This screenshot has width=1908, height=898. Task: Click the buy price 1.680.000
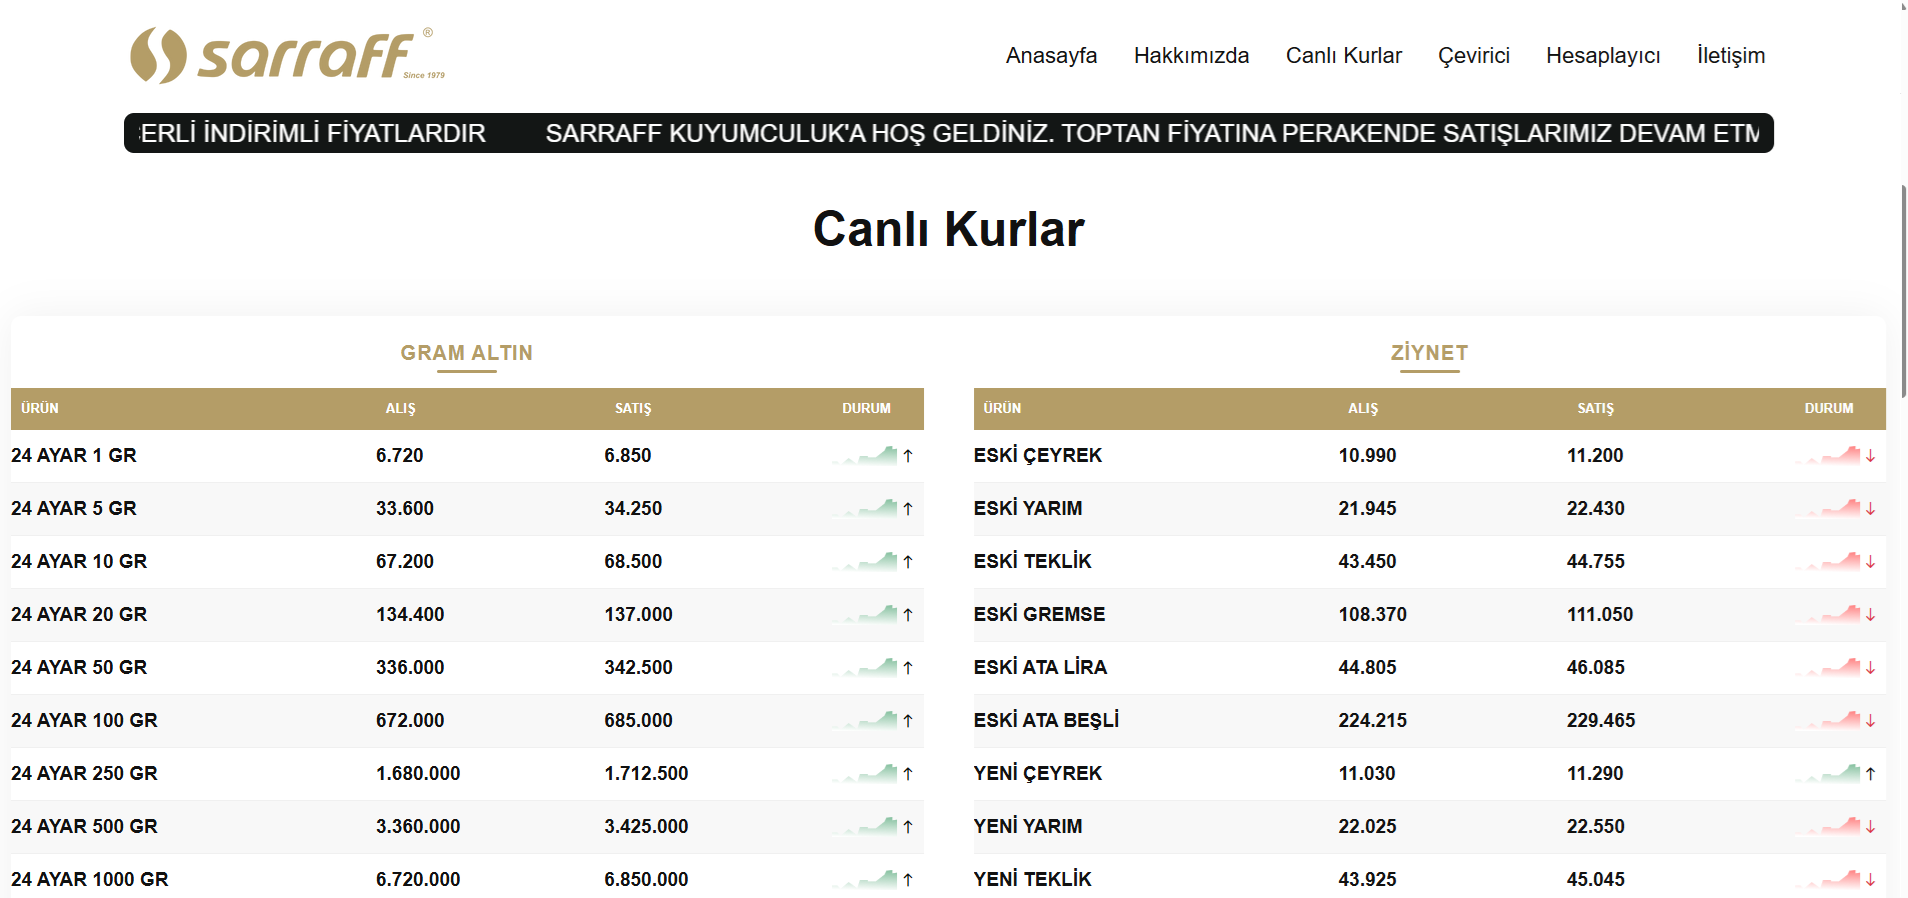(x=418, y=773)
